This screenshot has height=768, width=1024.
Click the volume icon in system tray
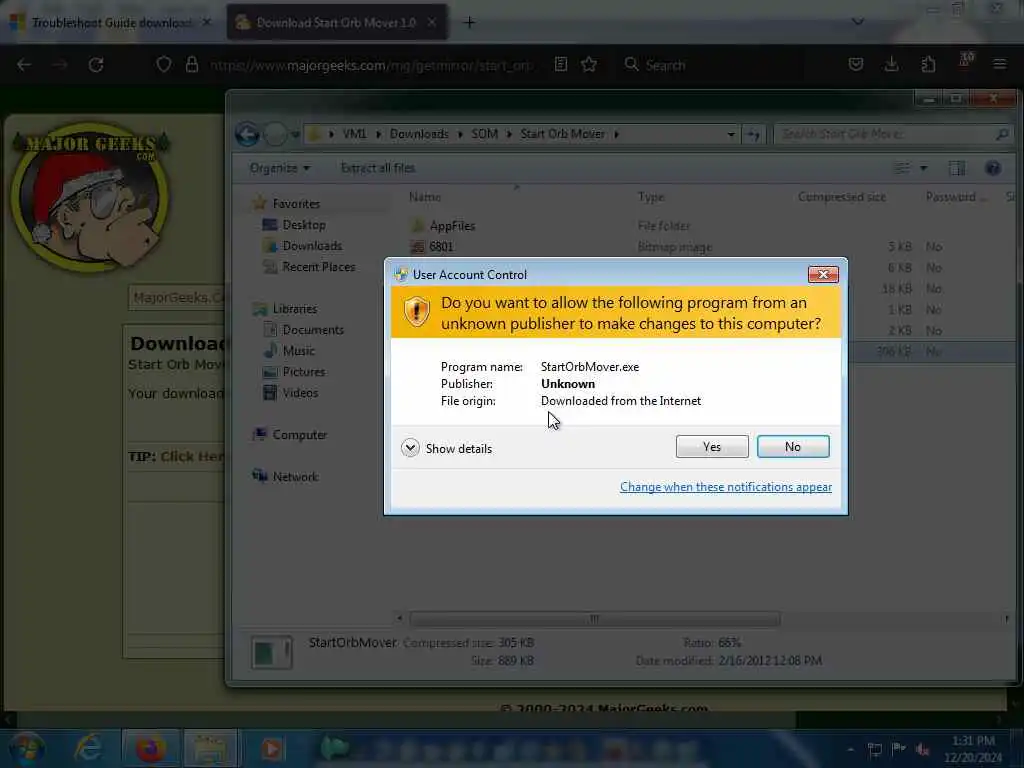click(x=922, y=749)
